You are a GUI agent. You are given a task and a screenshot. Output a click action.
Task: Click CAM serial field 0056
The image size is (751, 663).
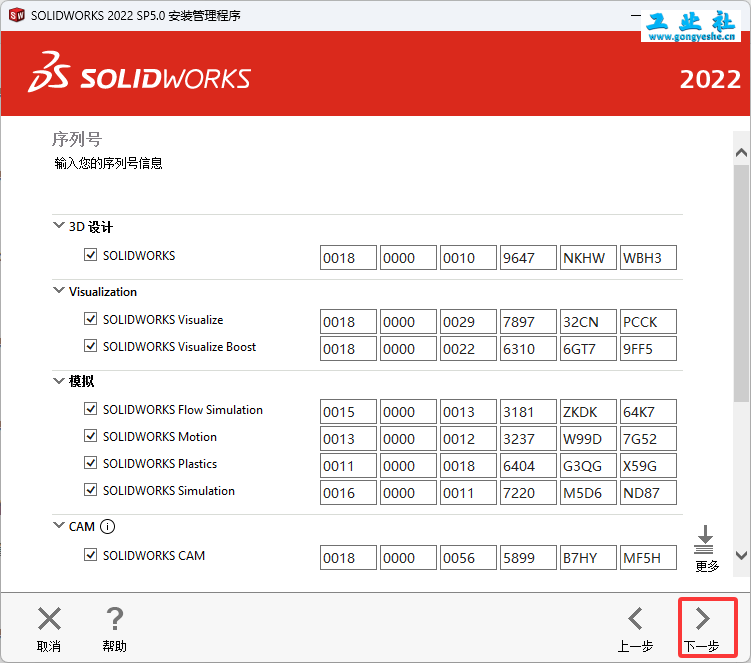(468, 558)
